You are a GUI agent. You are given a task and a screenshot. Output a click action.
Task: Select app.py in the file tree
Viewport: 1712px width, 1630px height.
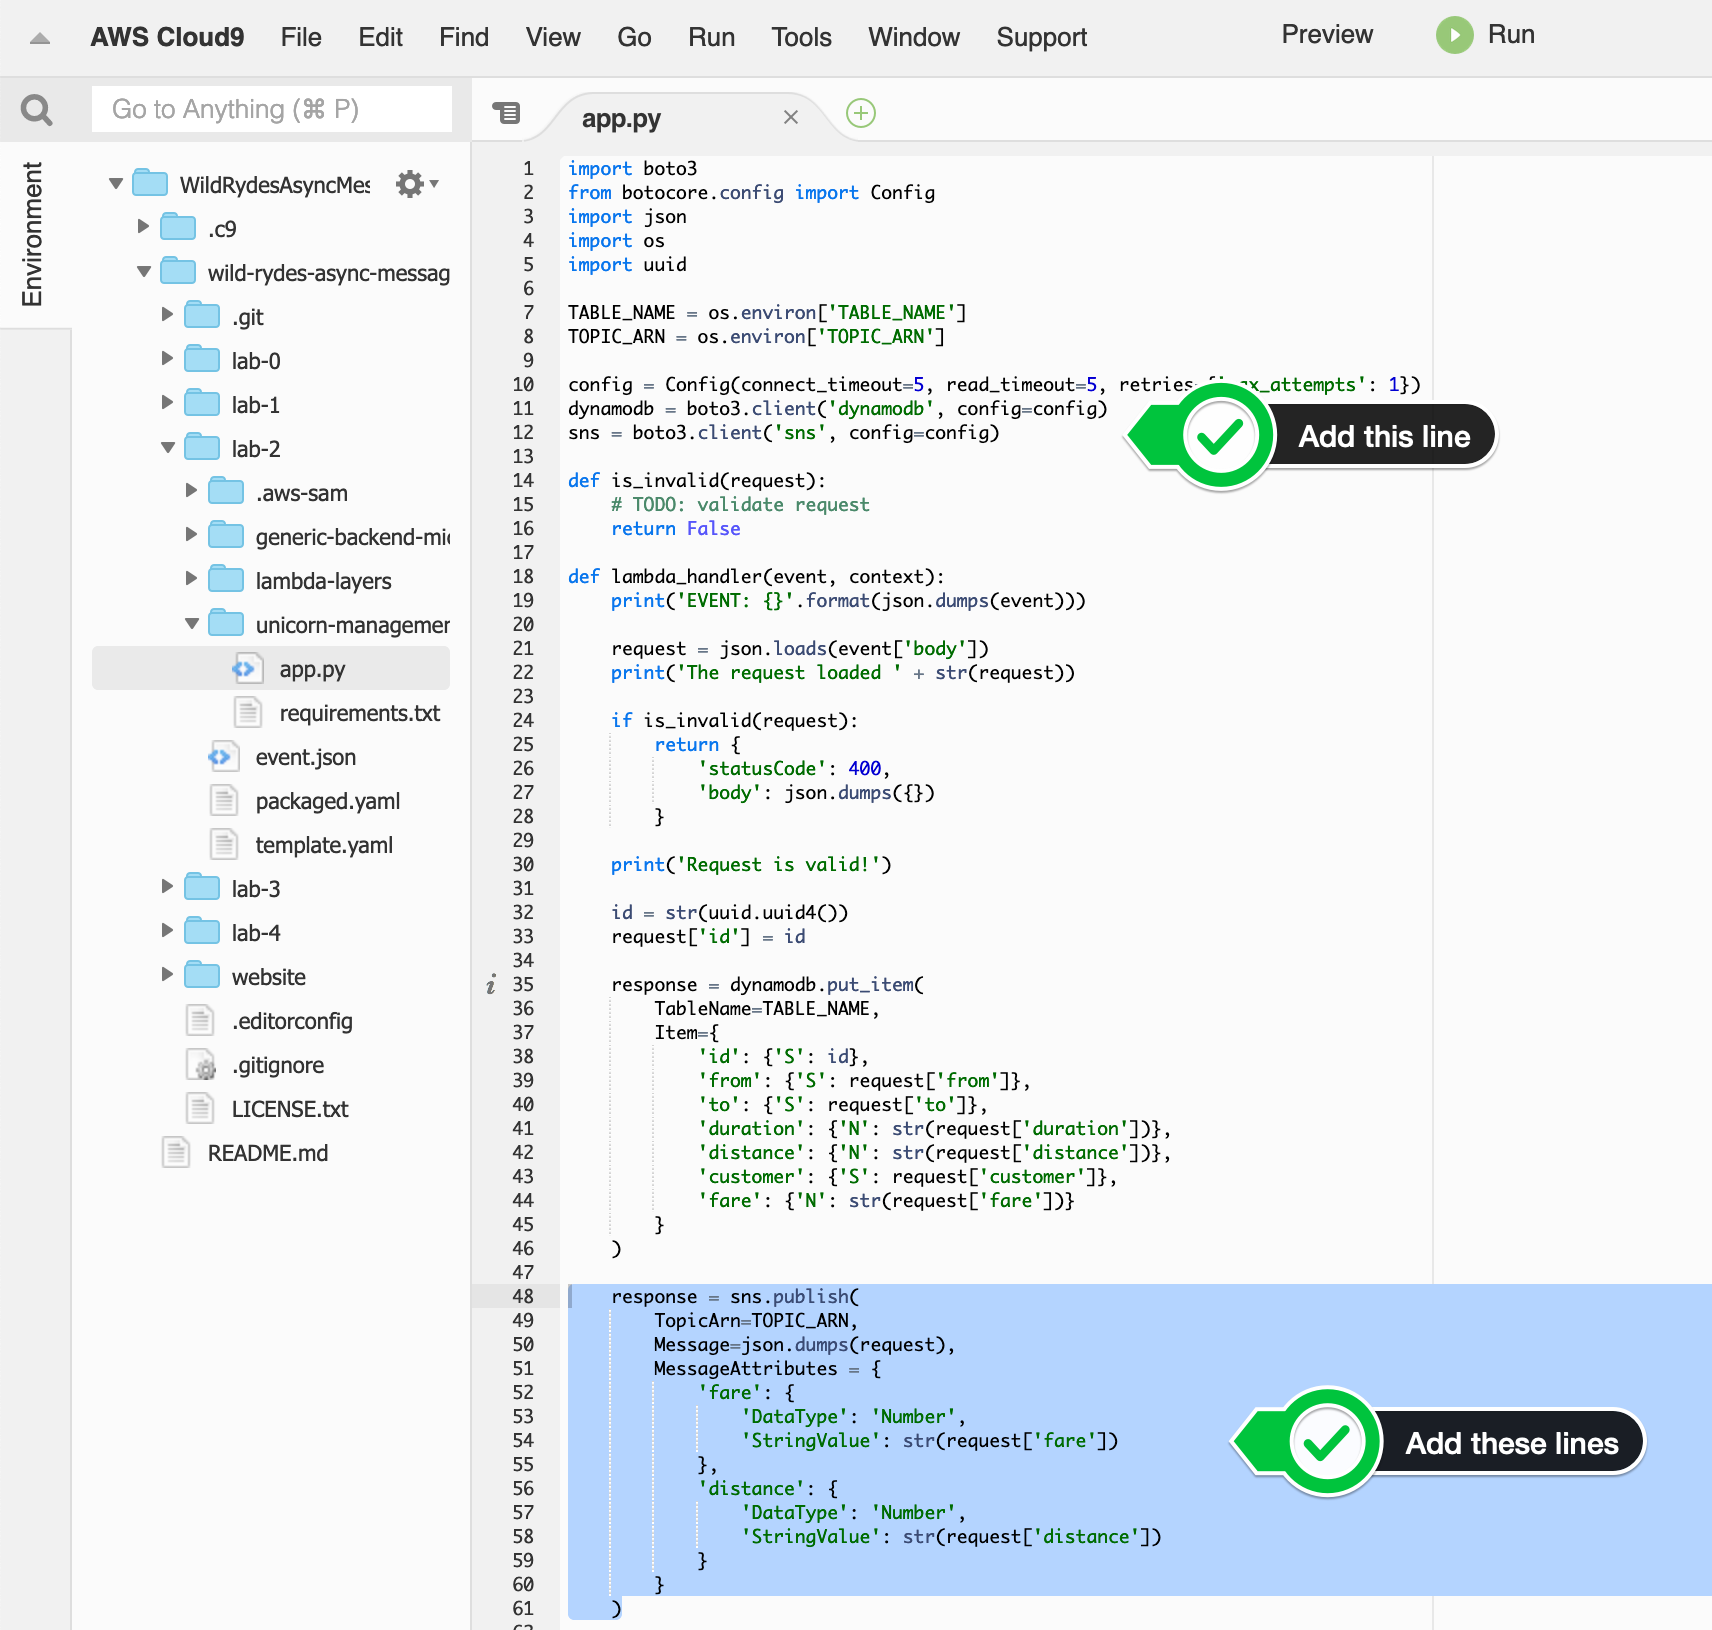[x=271, y=669]
